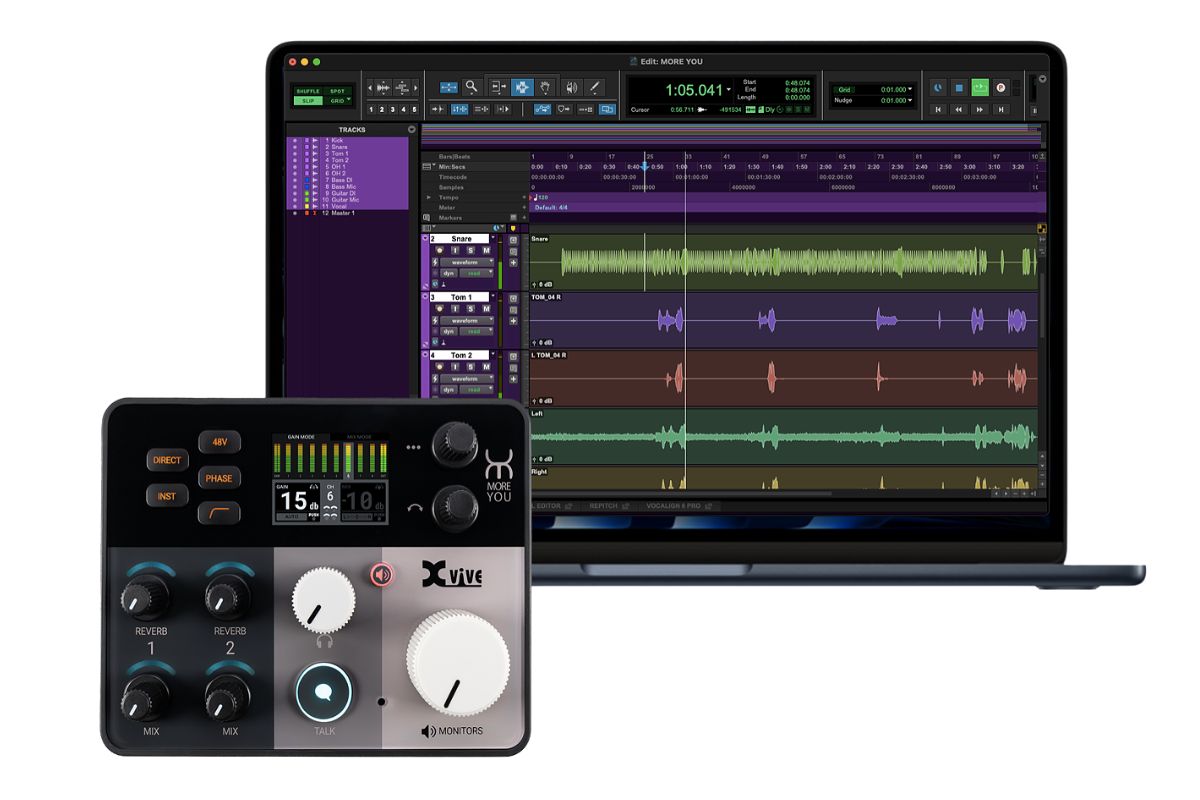Click Return to Zero transport button
This screenshot has height=800, width=1200.
[938, 109]
